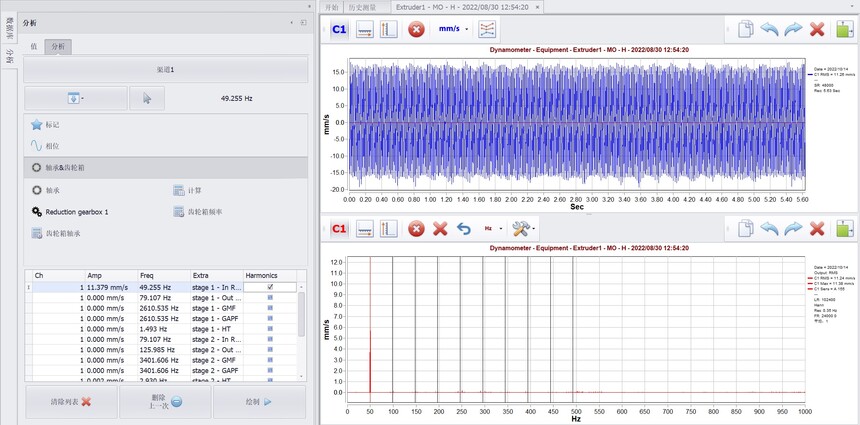Click the cursor pointer tool button
860x425 pixels.
147,98
